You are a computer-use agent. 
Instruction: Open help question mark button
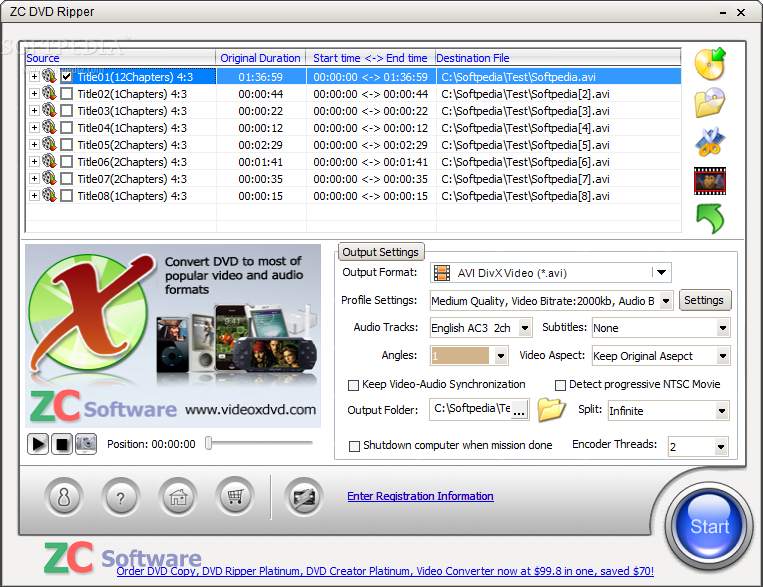(x=121, y=497)
